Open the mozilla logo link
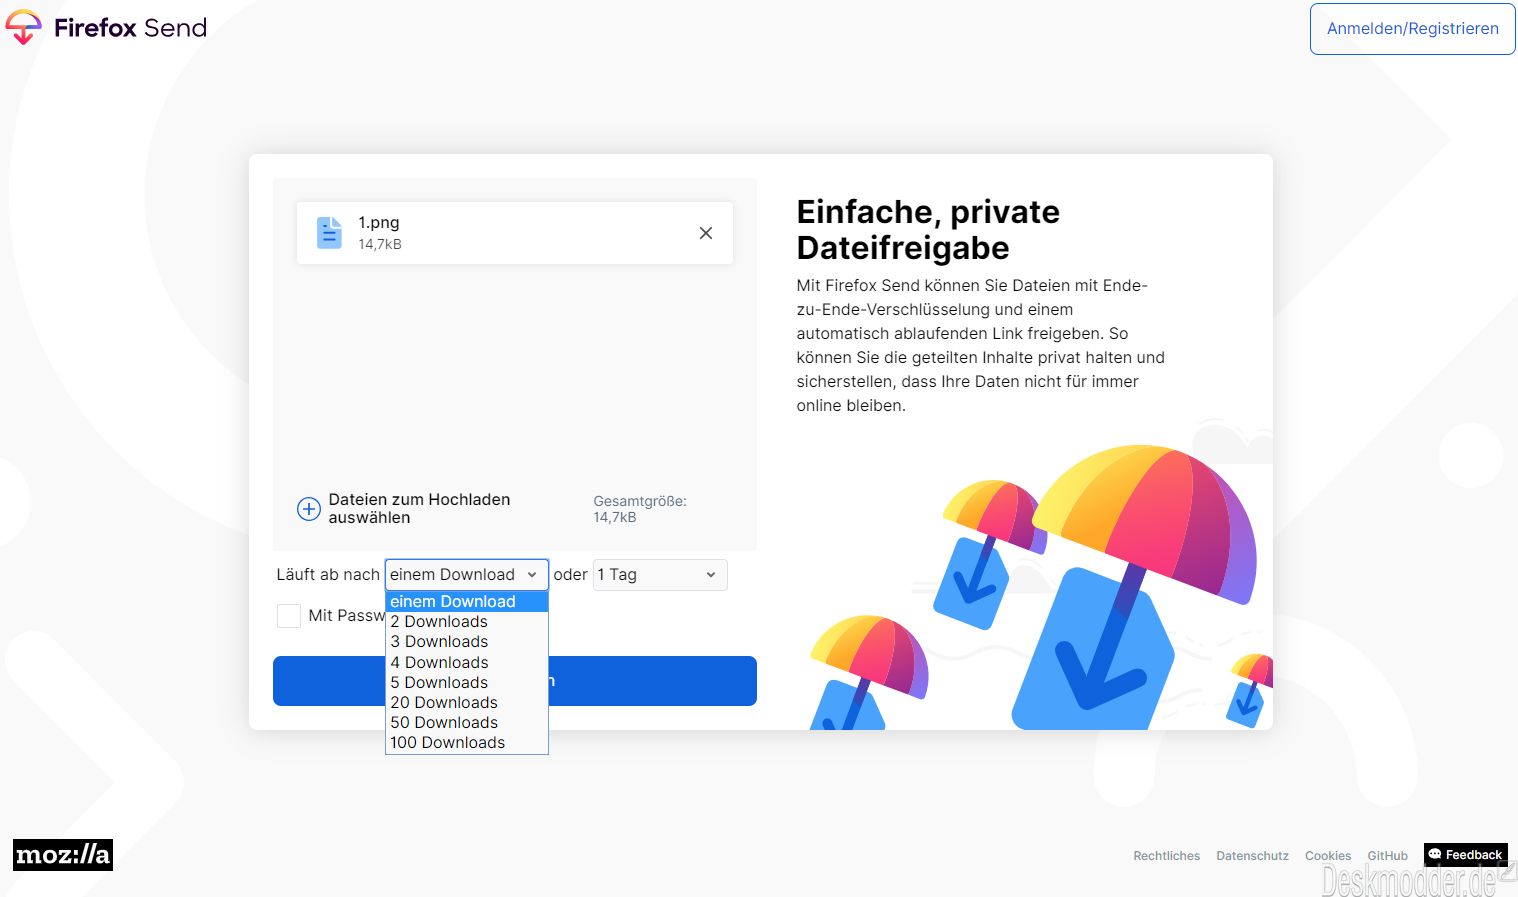 pyautogui.click(x=63, y=855)
